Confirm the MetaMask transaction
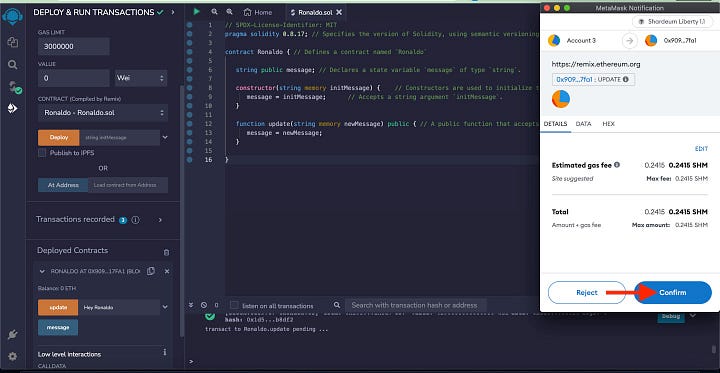 [x=673, y=293]
